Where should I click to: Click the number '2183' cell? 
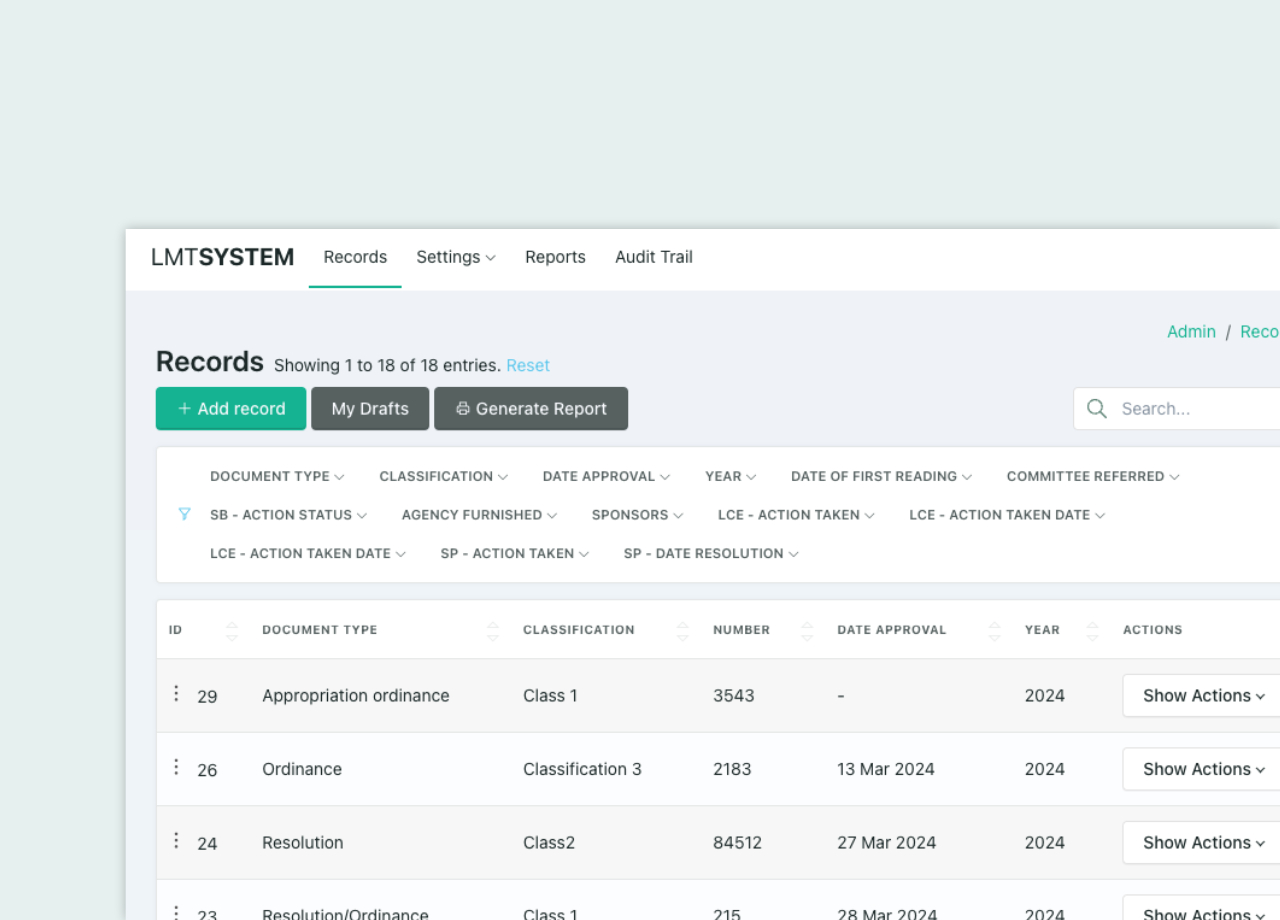pyautogui.click(x=733, y=769)
